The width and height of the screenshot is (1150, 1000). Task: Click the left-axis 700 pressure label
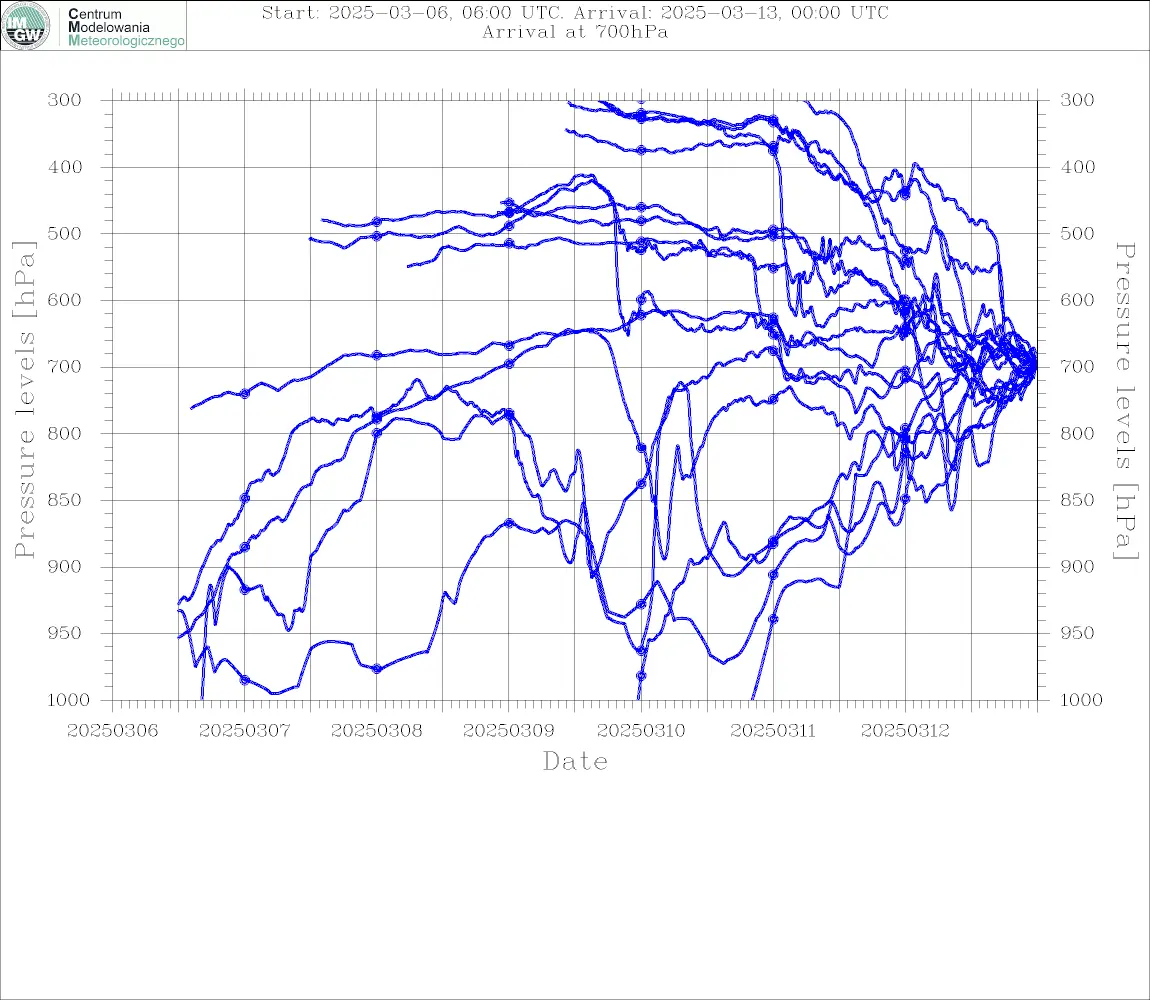65,366
